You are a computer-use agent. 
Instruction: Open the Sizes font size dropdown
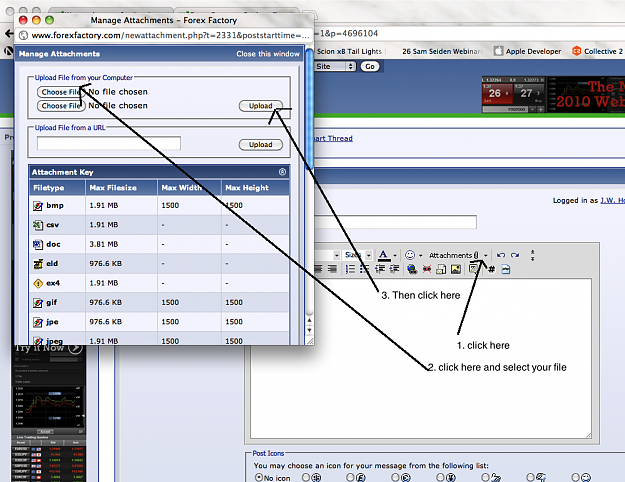coord(358,255)
